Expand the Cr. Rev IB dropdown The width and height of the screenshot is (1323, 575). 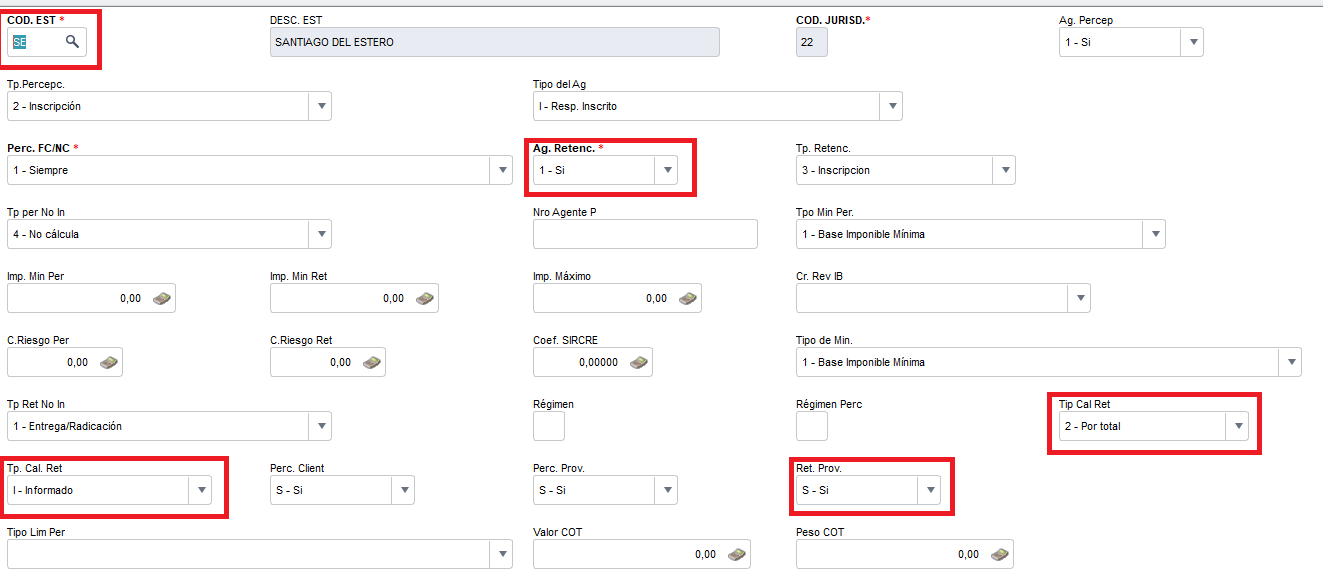click(x=1079, y=298)
